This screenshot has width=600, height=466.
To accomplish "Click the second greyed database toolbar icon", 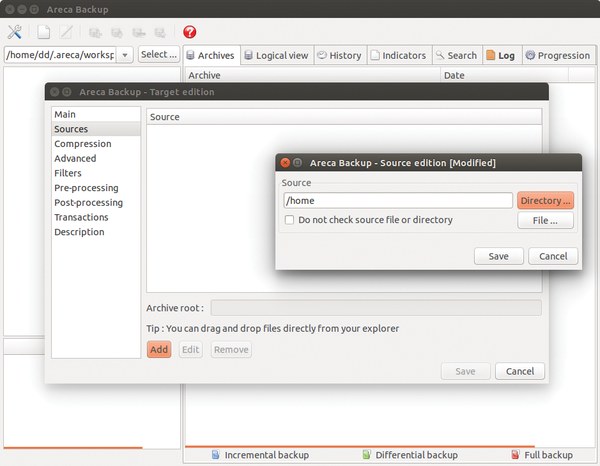I will 117,33.
